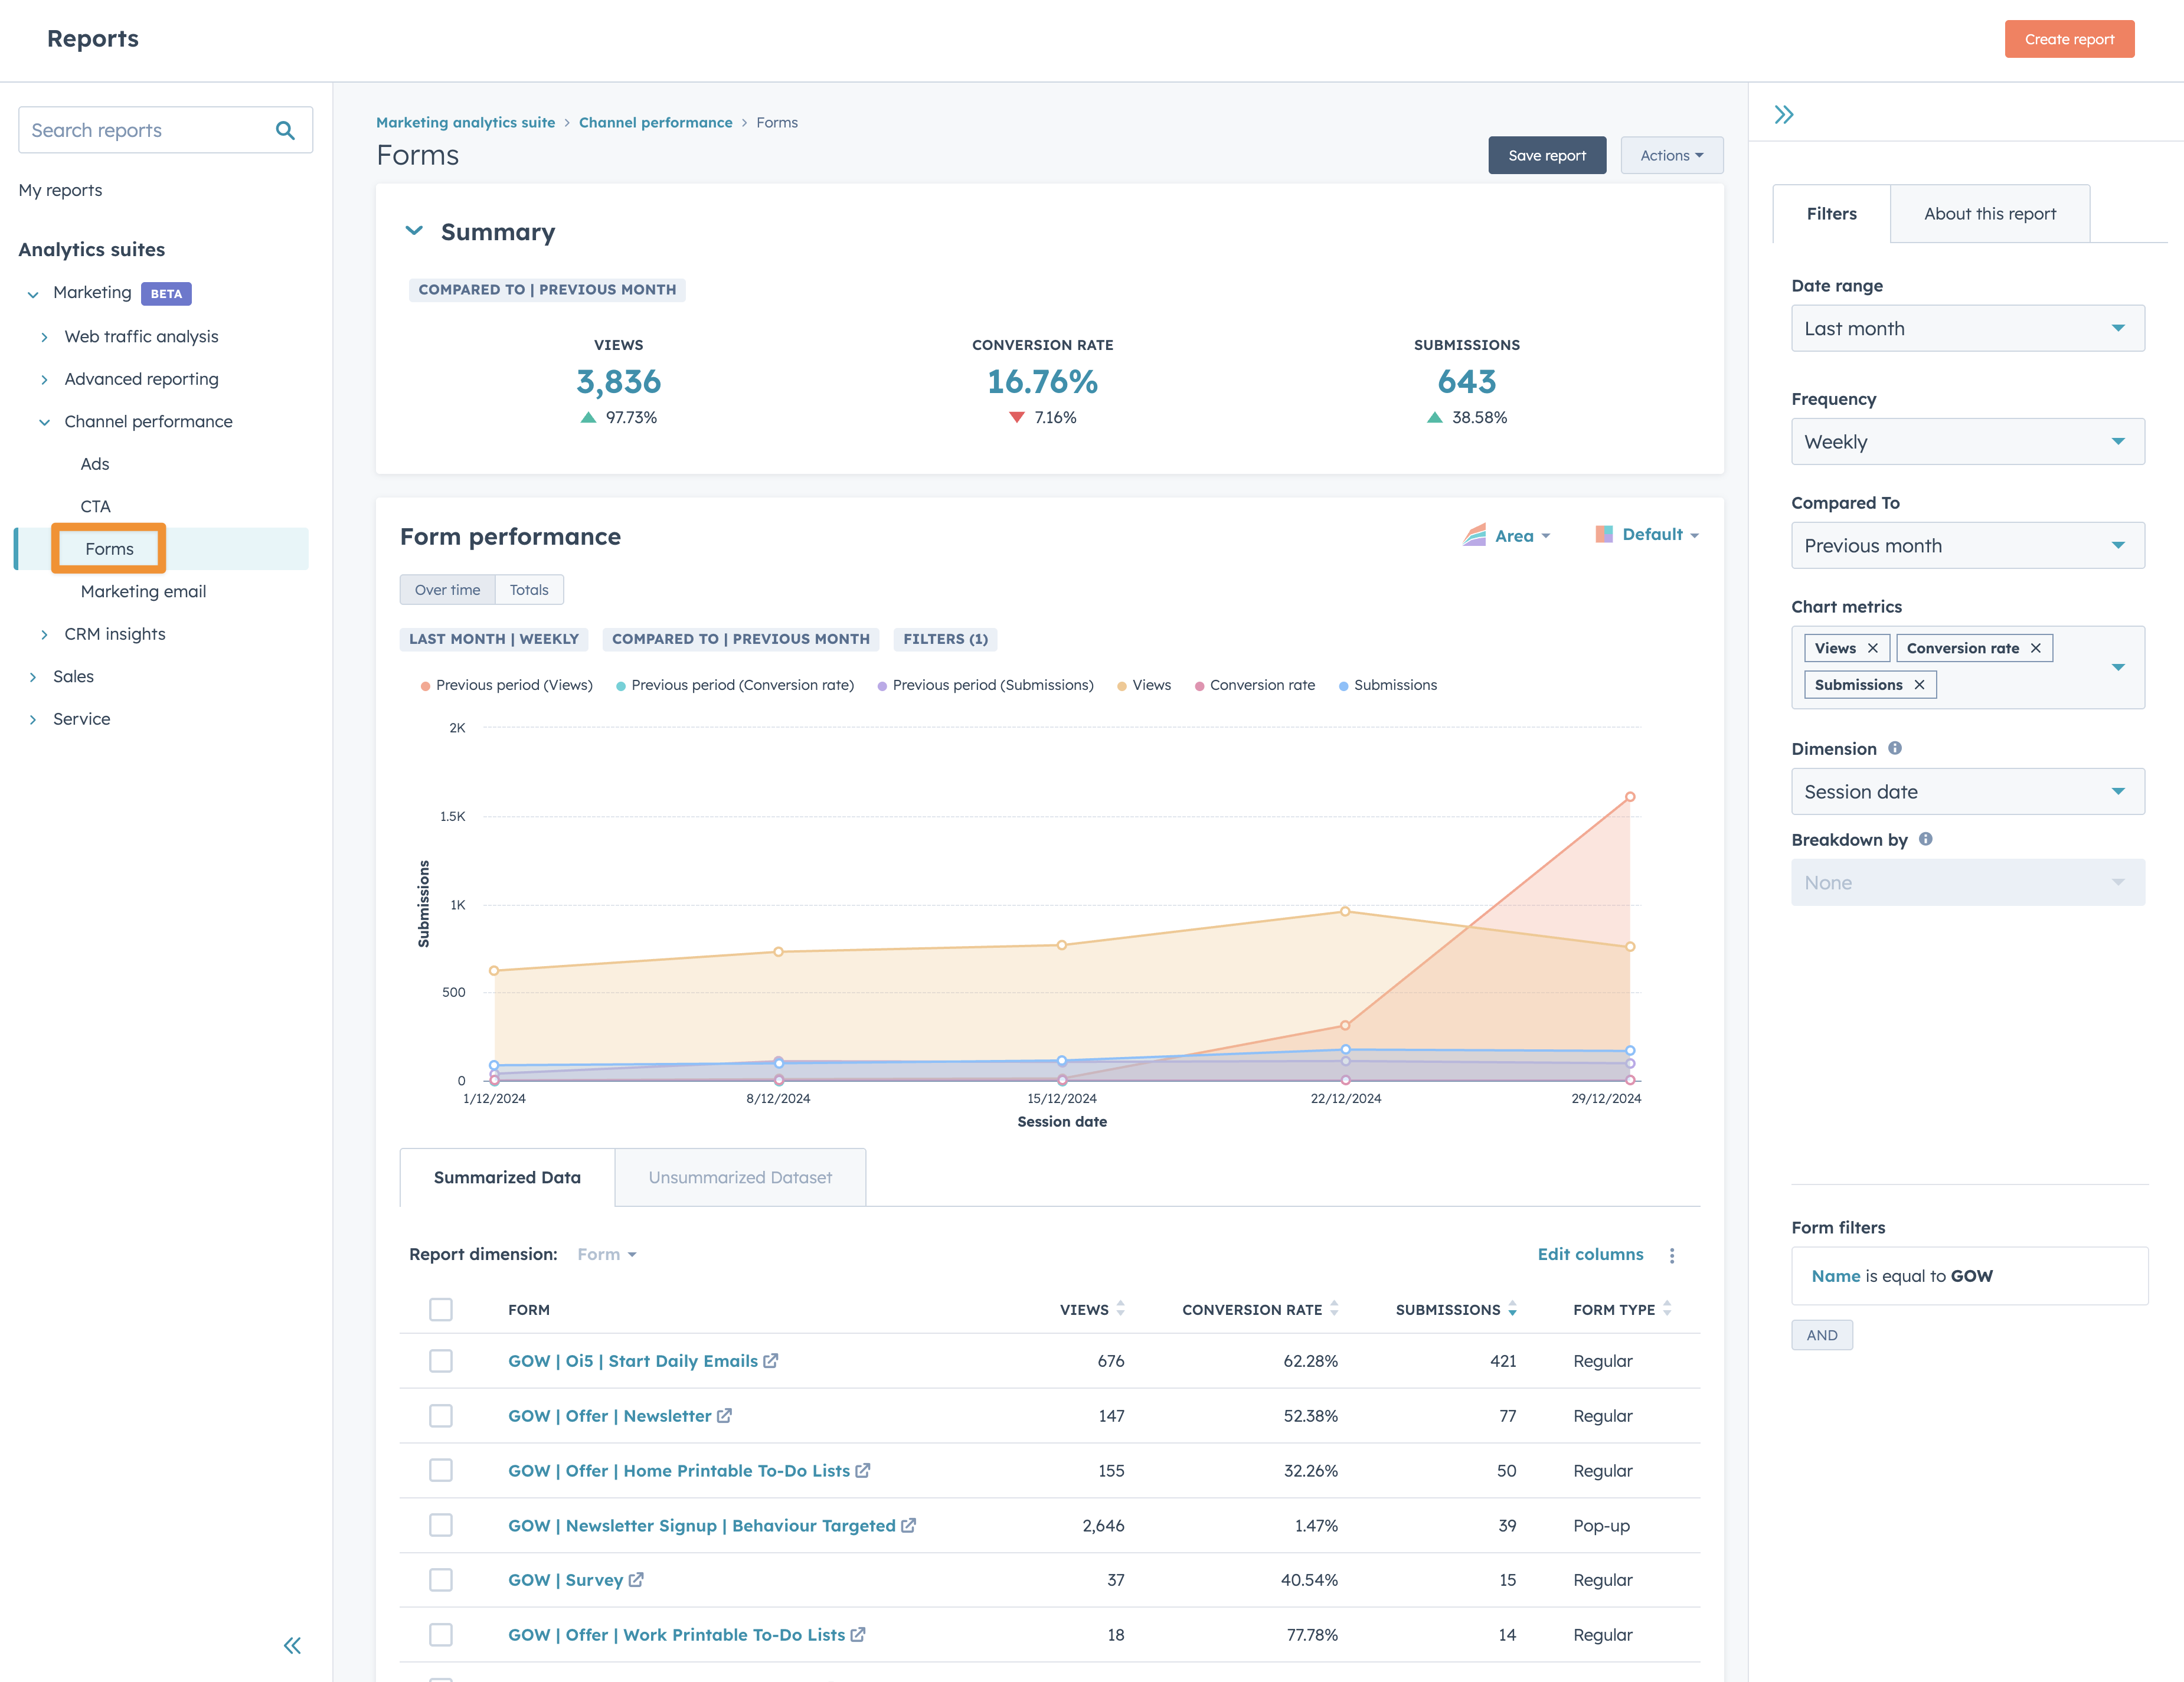Tick the select-all checkbox in table header
The width and height of the screenshot is (2184, 1682).
[x=440, y=1309]
